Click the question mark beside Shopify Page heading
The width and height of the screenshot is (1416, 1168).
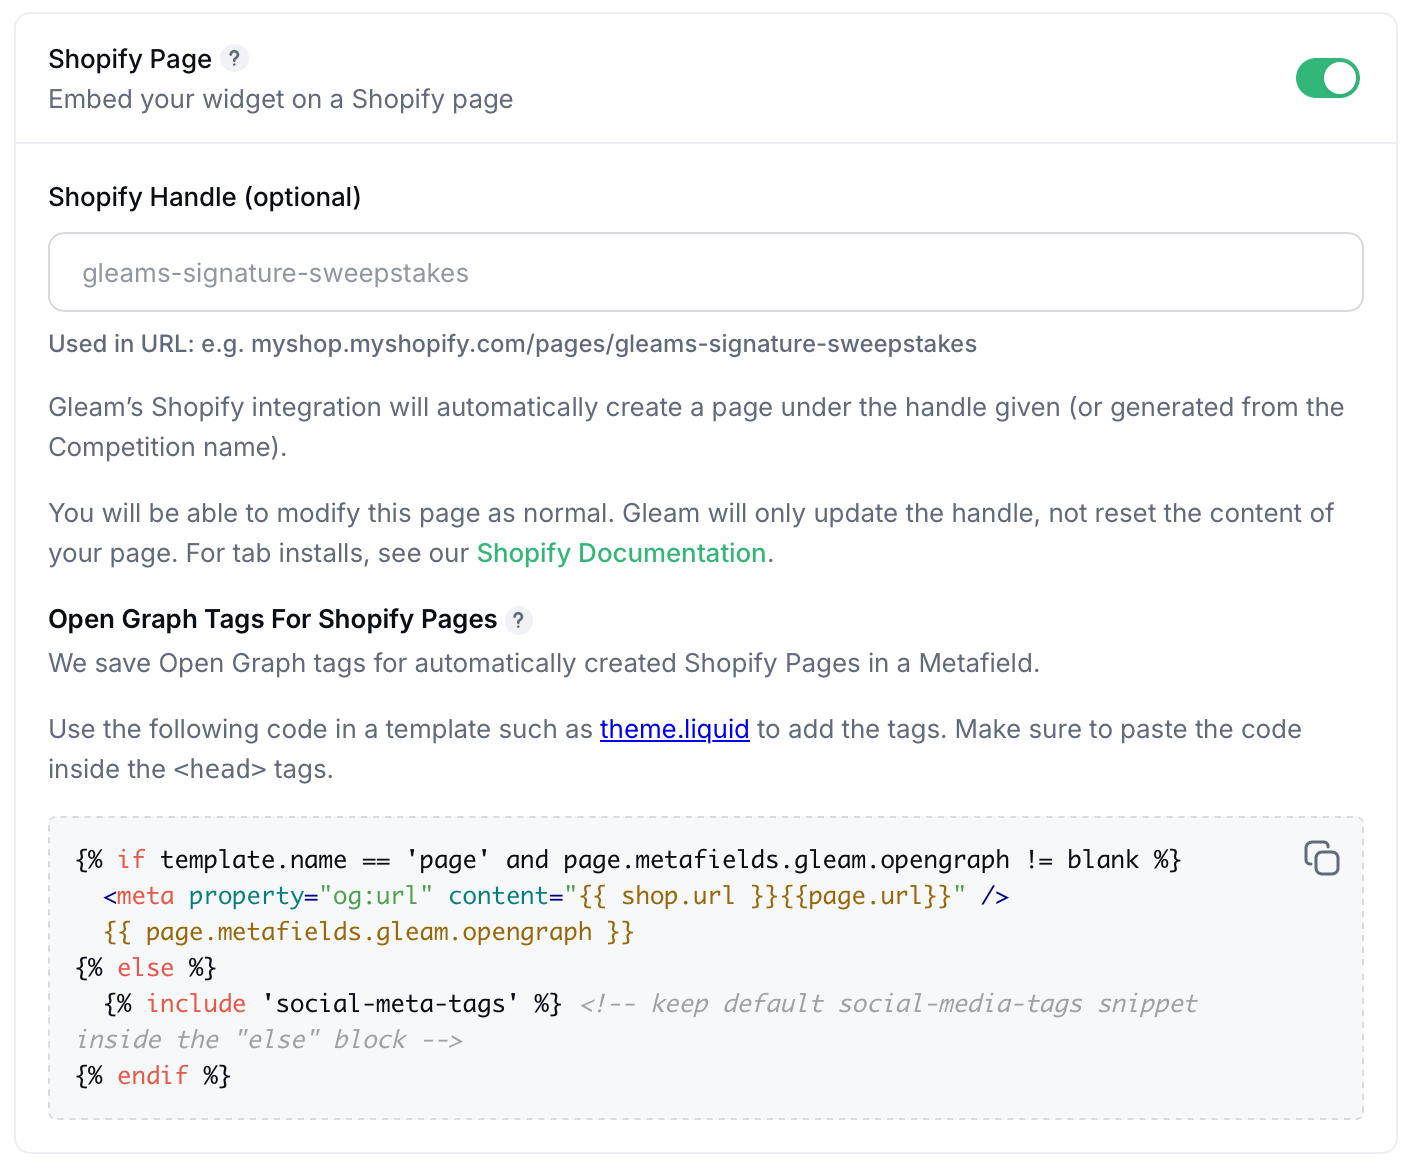click(235, 58)
